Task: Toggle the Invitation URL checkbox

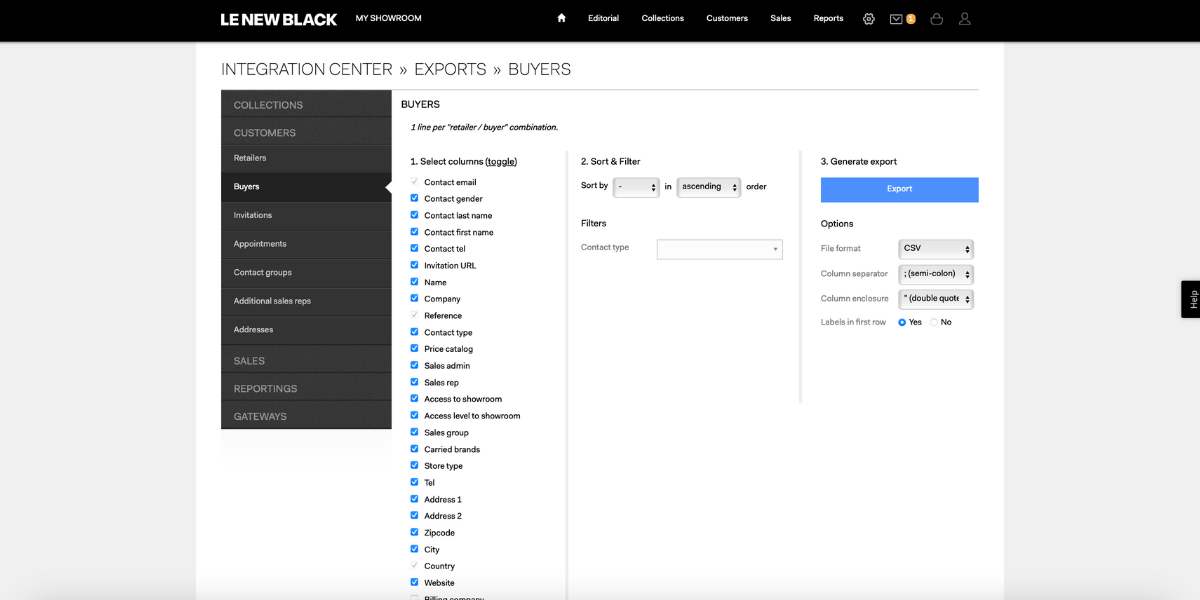Action: 415,265
